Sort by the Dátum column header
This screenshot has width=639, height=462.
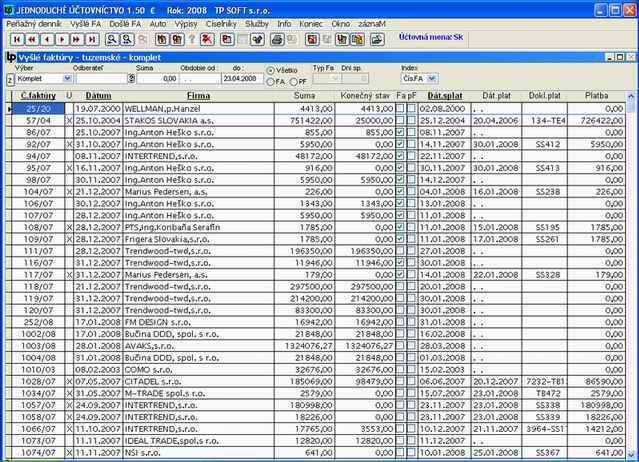pos(98,96)
